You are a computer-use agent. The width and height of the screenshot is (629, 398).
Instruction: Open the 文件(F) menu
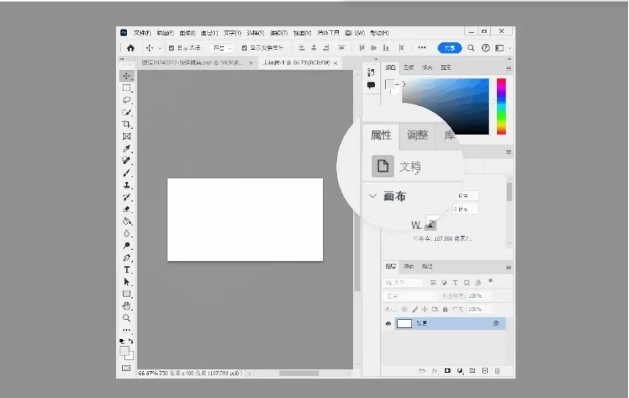coord(142,33)
